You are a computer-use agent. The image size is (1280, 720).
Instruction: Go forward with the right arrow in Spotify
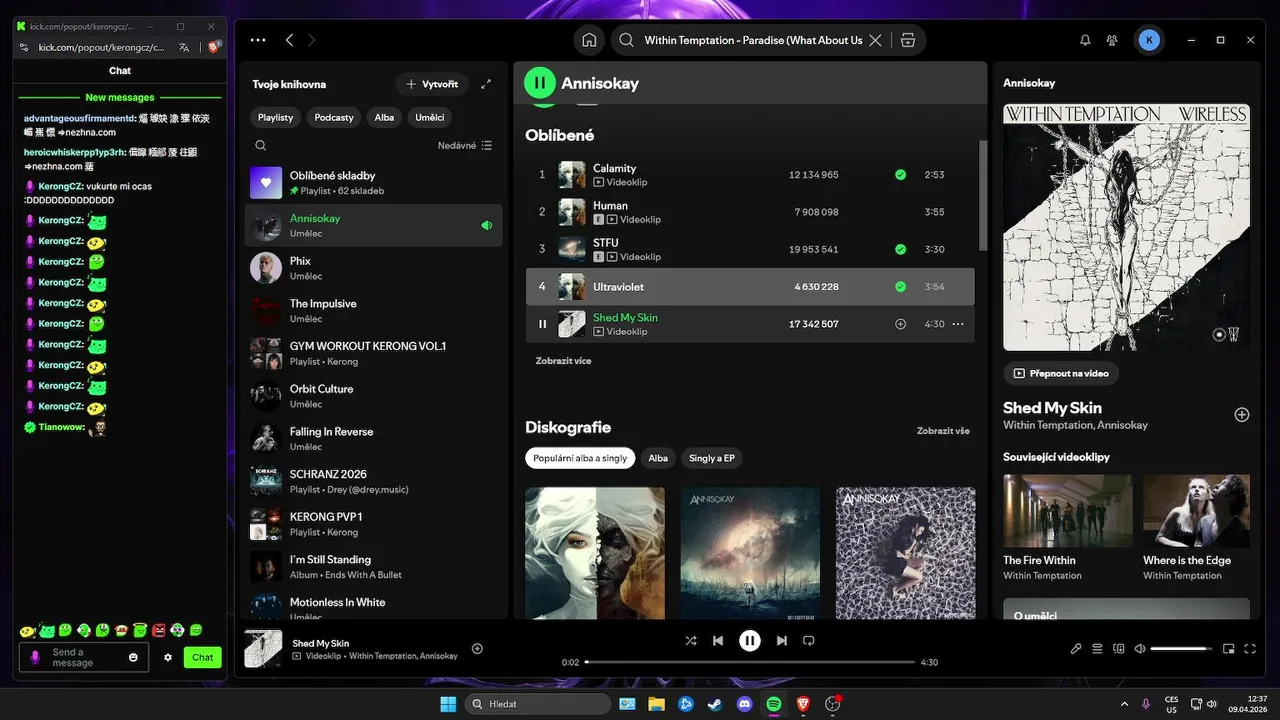pos(312,40)
